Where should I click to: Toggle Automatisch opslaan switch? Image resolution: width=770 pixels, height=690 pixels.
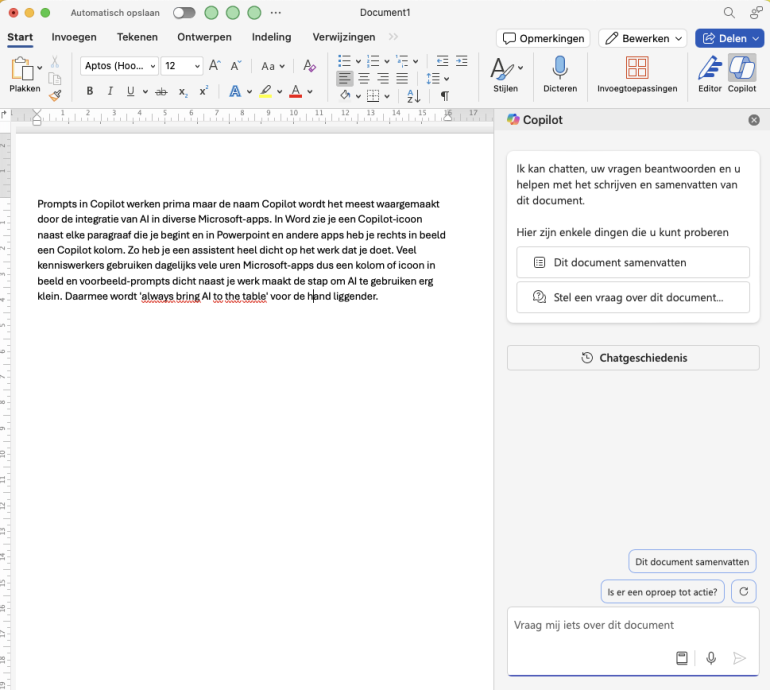[184, 13]
